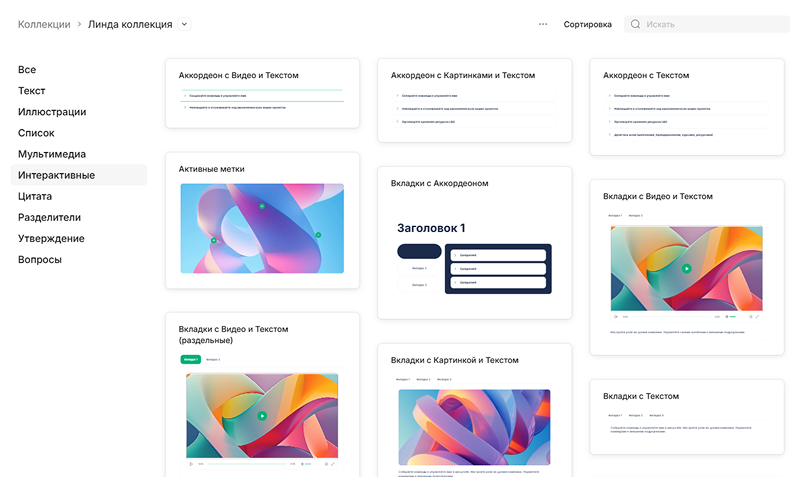
Task: Click the right green hotspot in Активные метки
Action: 318,235
